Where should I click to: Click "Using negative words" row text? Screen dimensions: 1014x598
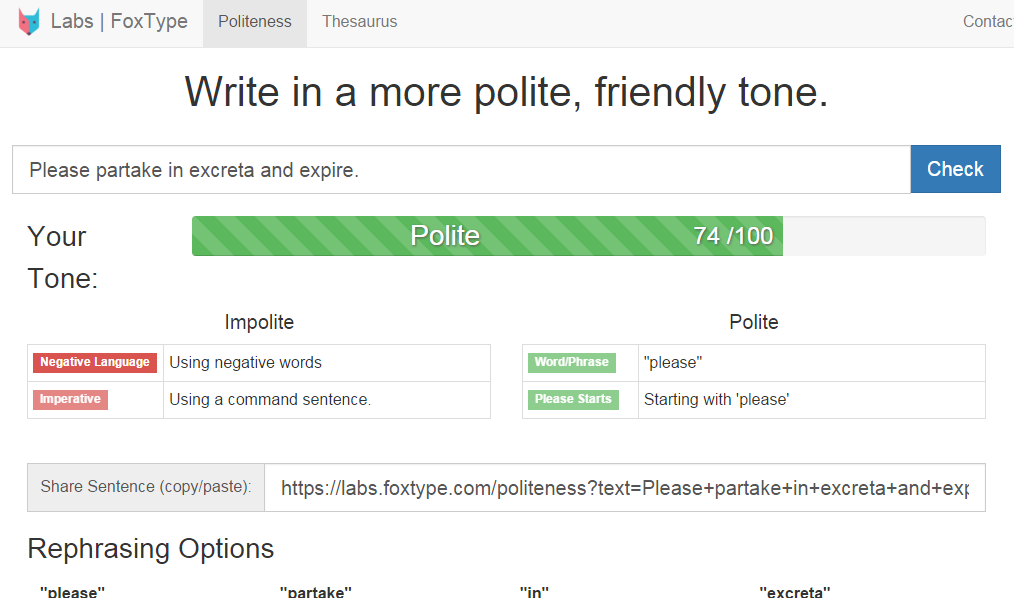point(245,363)
